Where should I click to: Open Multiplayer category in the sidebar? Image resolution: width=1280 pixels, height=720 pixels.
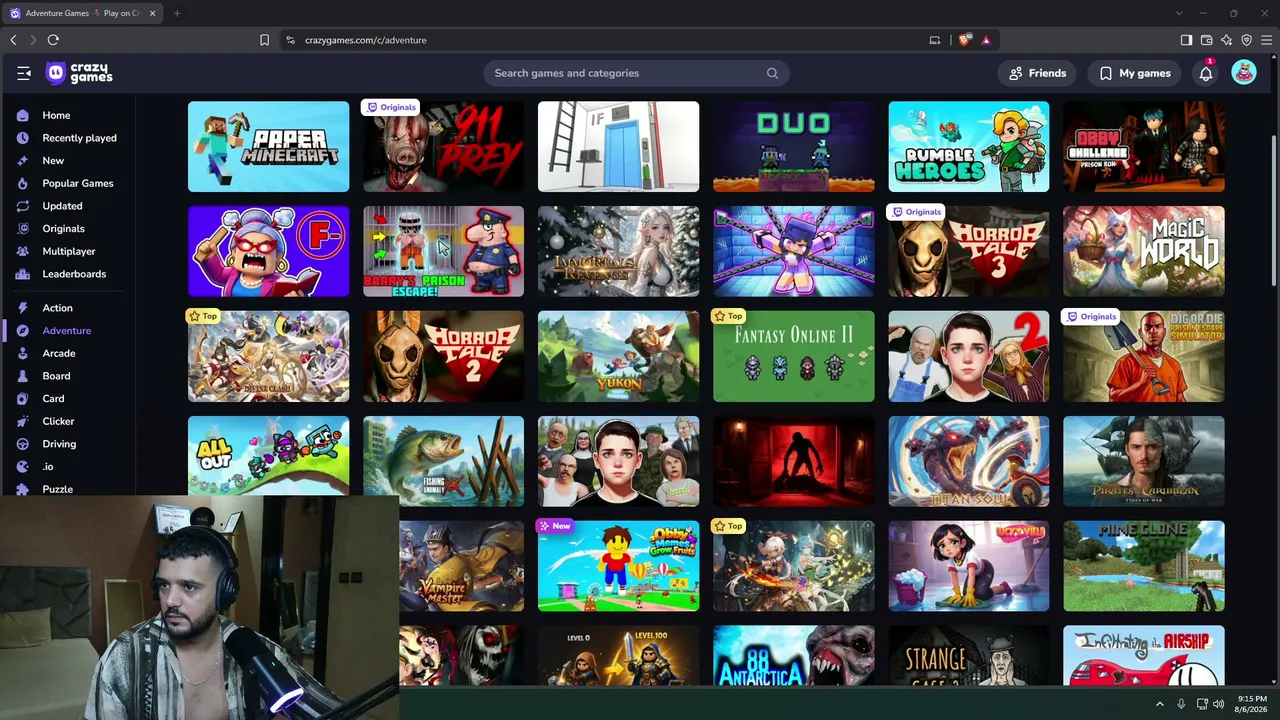pyautogui.click(x=68, y=251)
